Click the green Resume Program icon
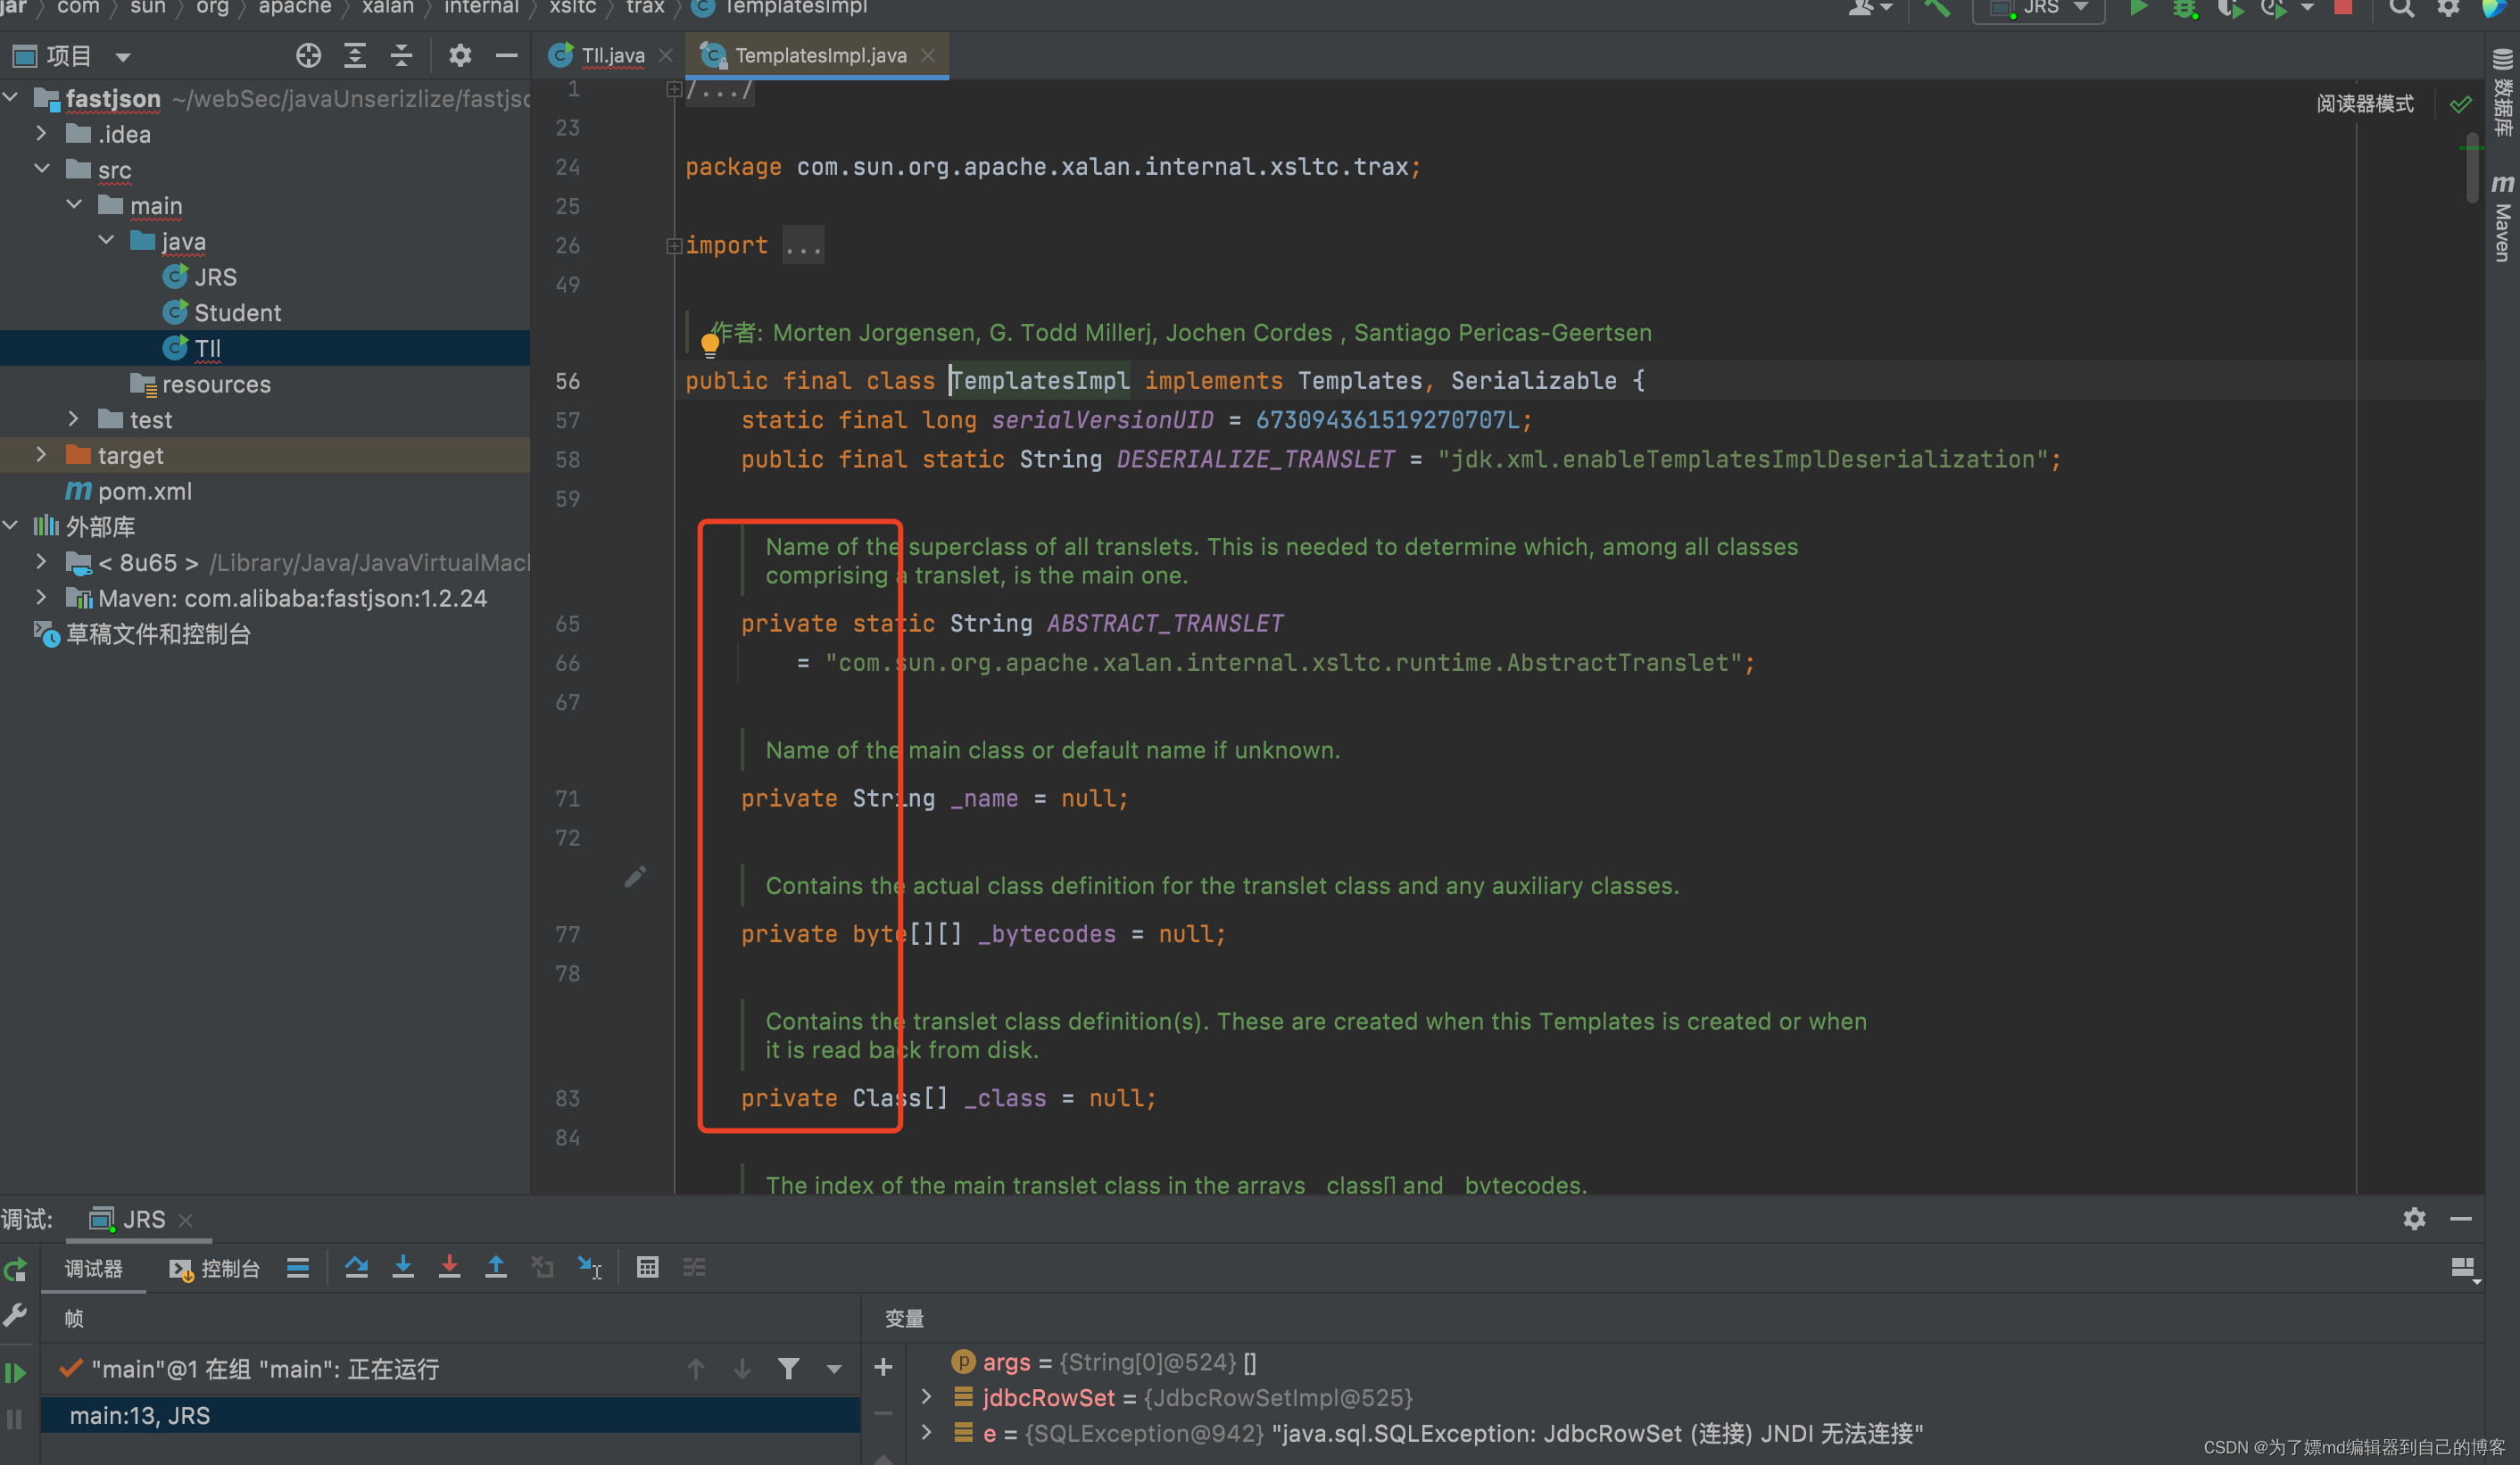This screenshot has height=1465, width=2520. (15, 1372)
